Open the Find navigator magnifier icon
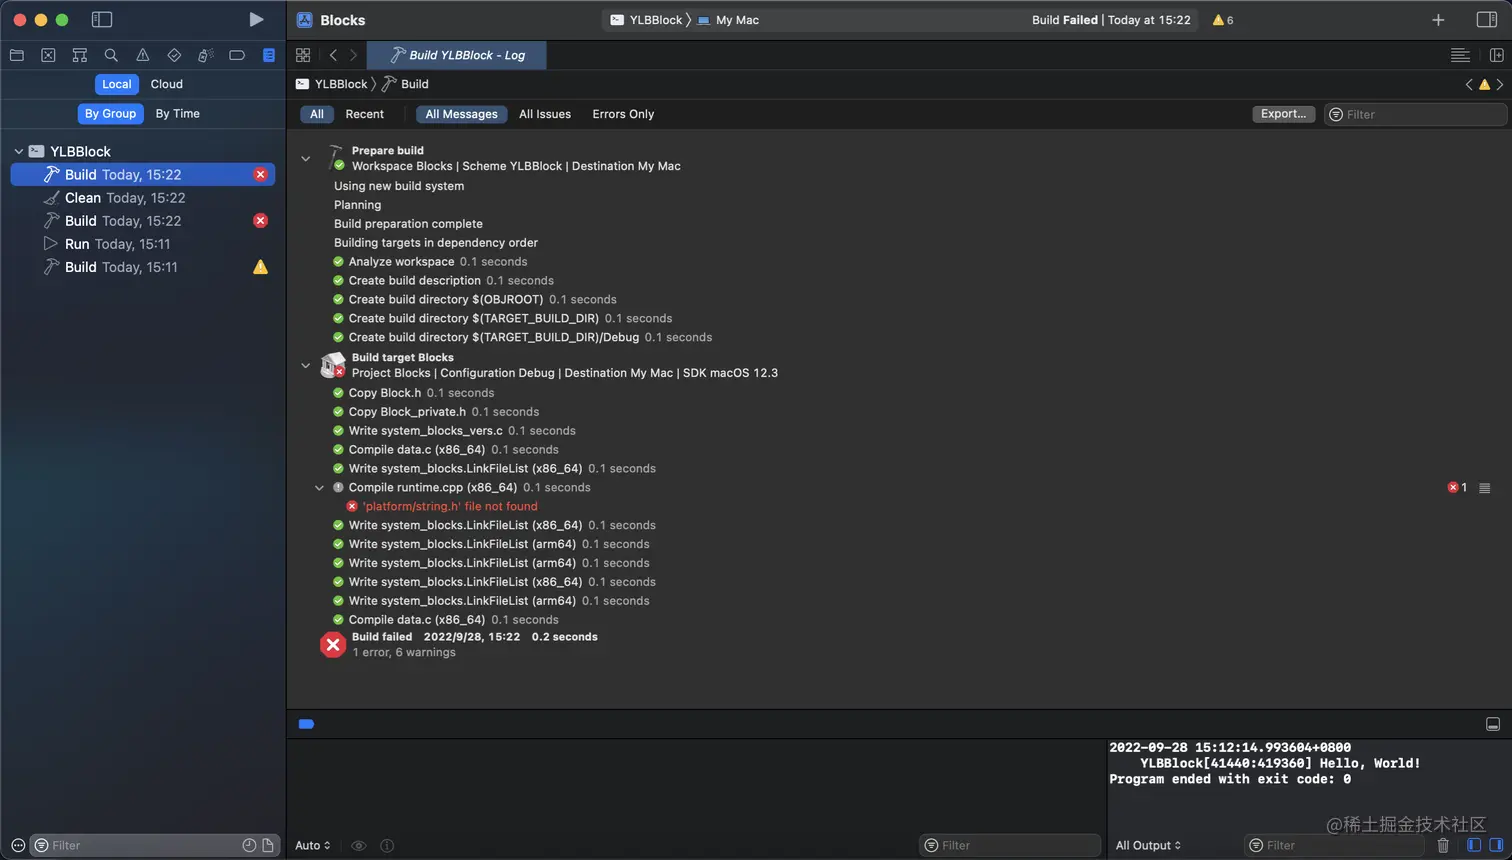The width and height of the screenshot is (1512, 860). [x=111, y=55]
